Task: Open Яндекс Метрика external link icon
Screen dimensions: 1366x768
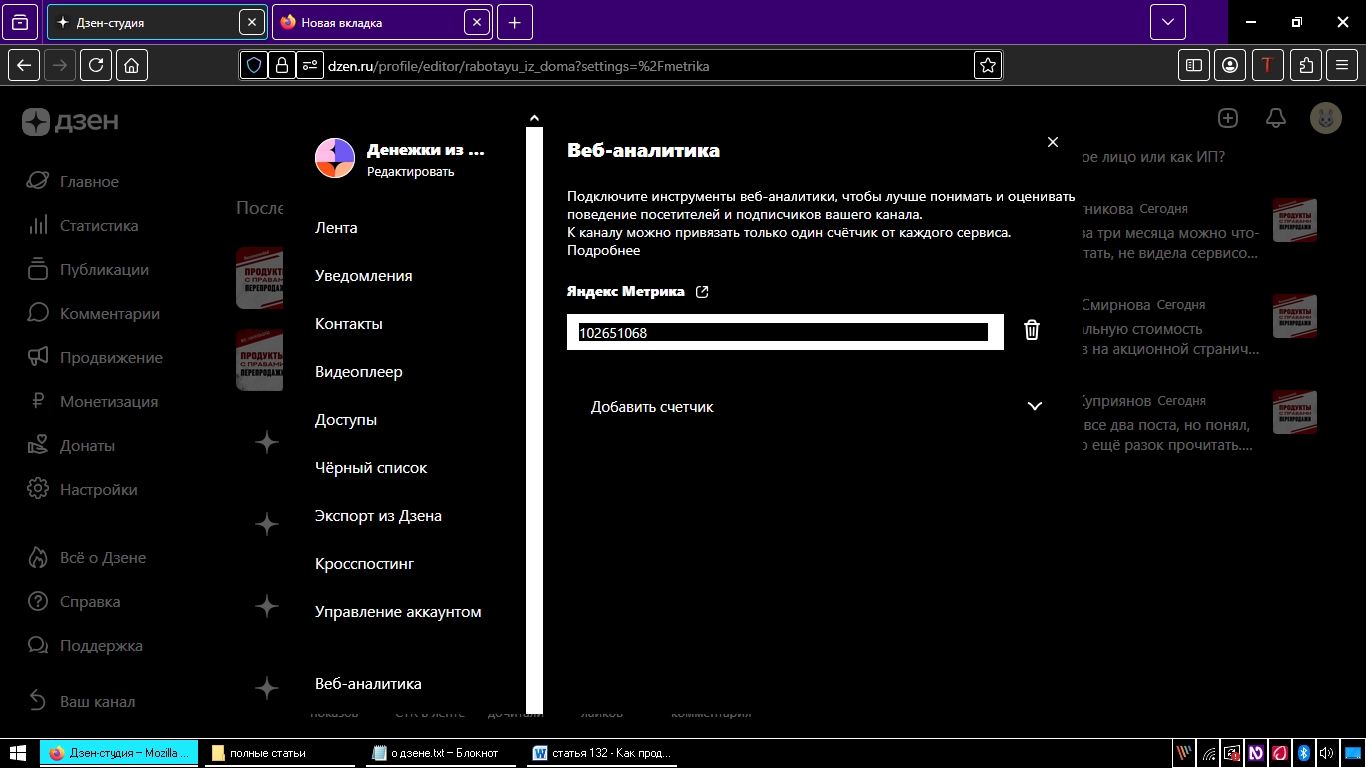Action: pos(702,292)
